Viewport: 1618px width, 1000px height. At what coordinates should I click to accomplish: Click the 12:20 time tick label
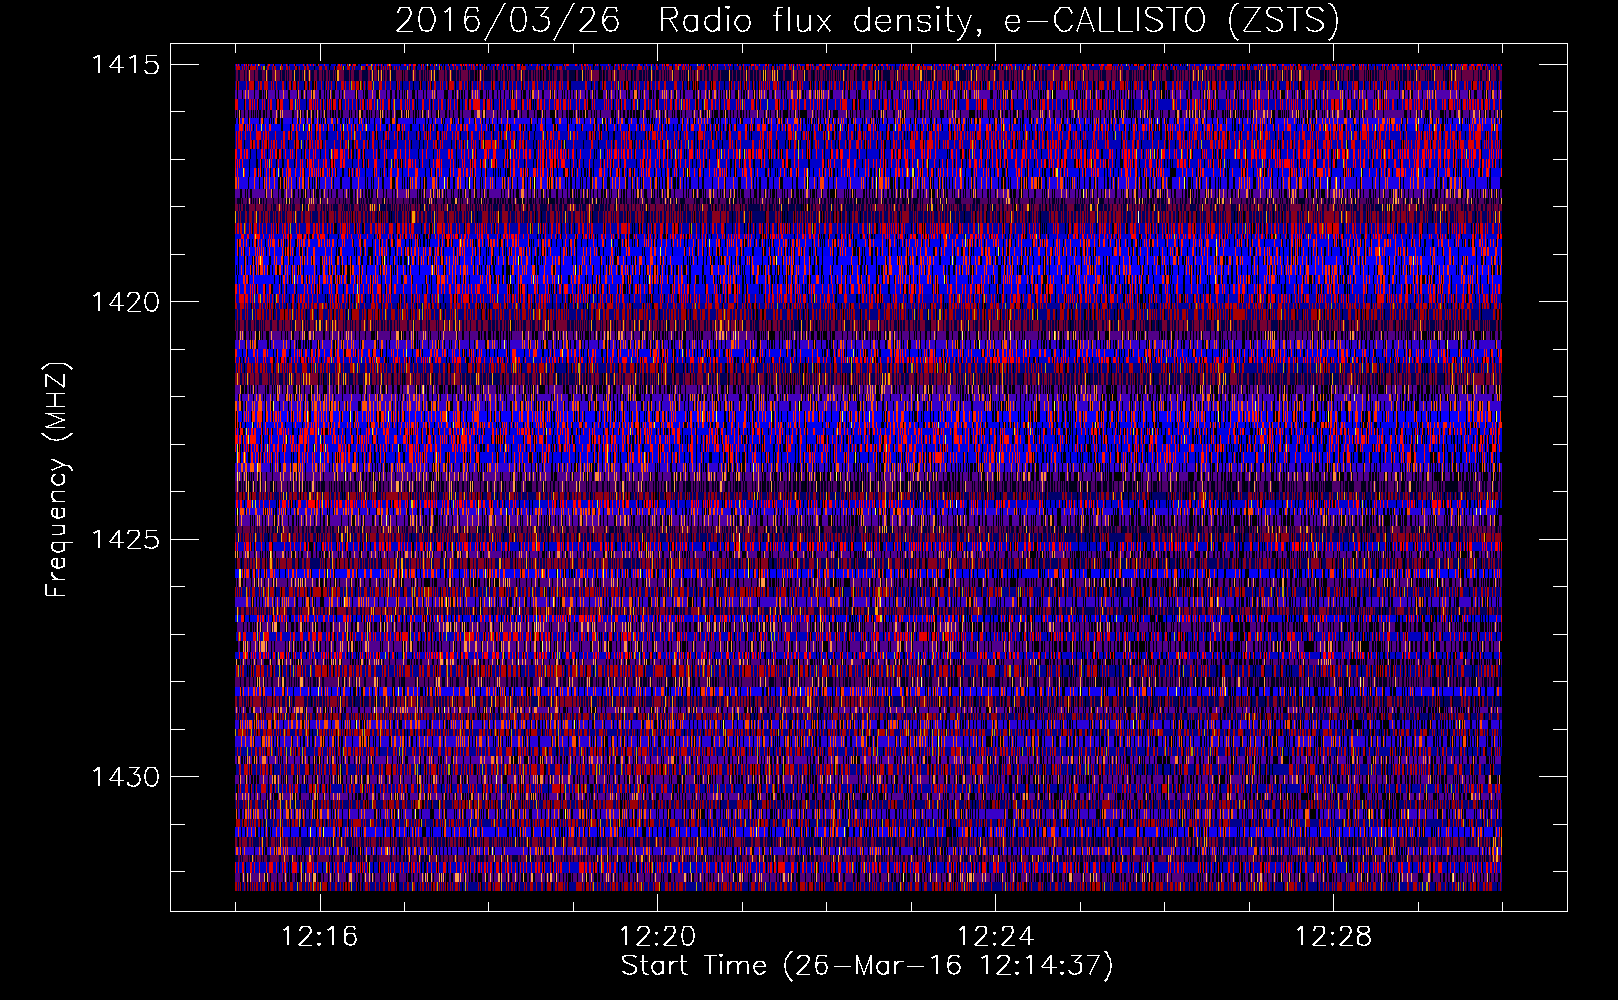pyautogui.click(x=658, y=937)
